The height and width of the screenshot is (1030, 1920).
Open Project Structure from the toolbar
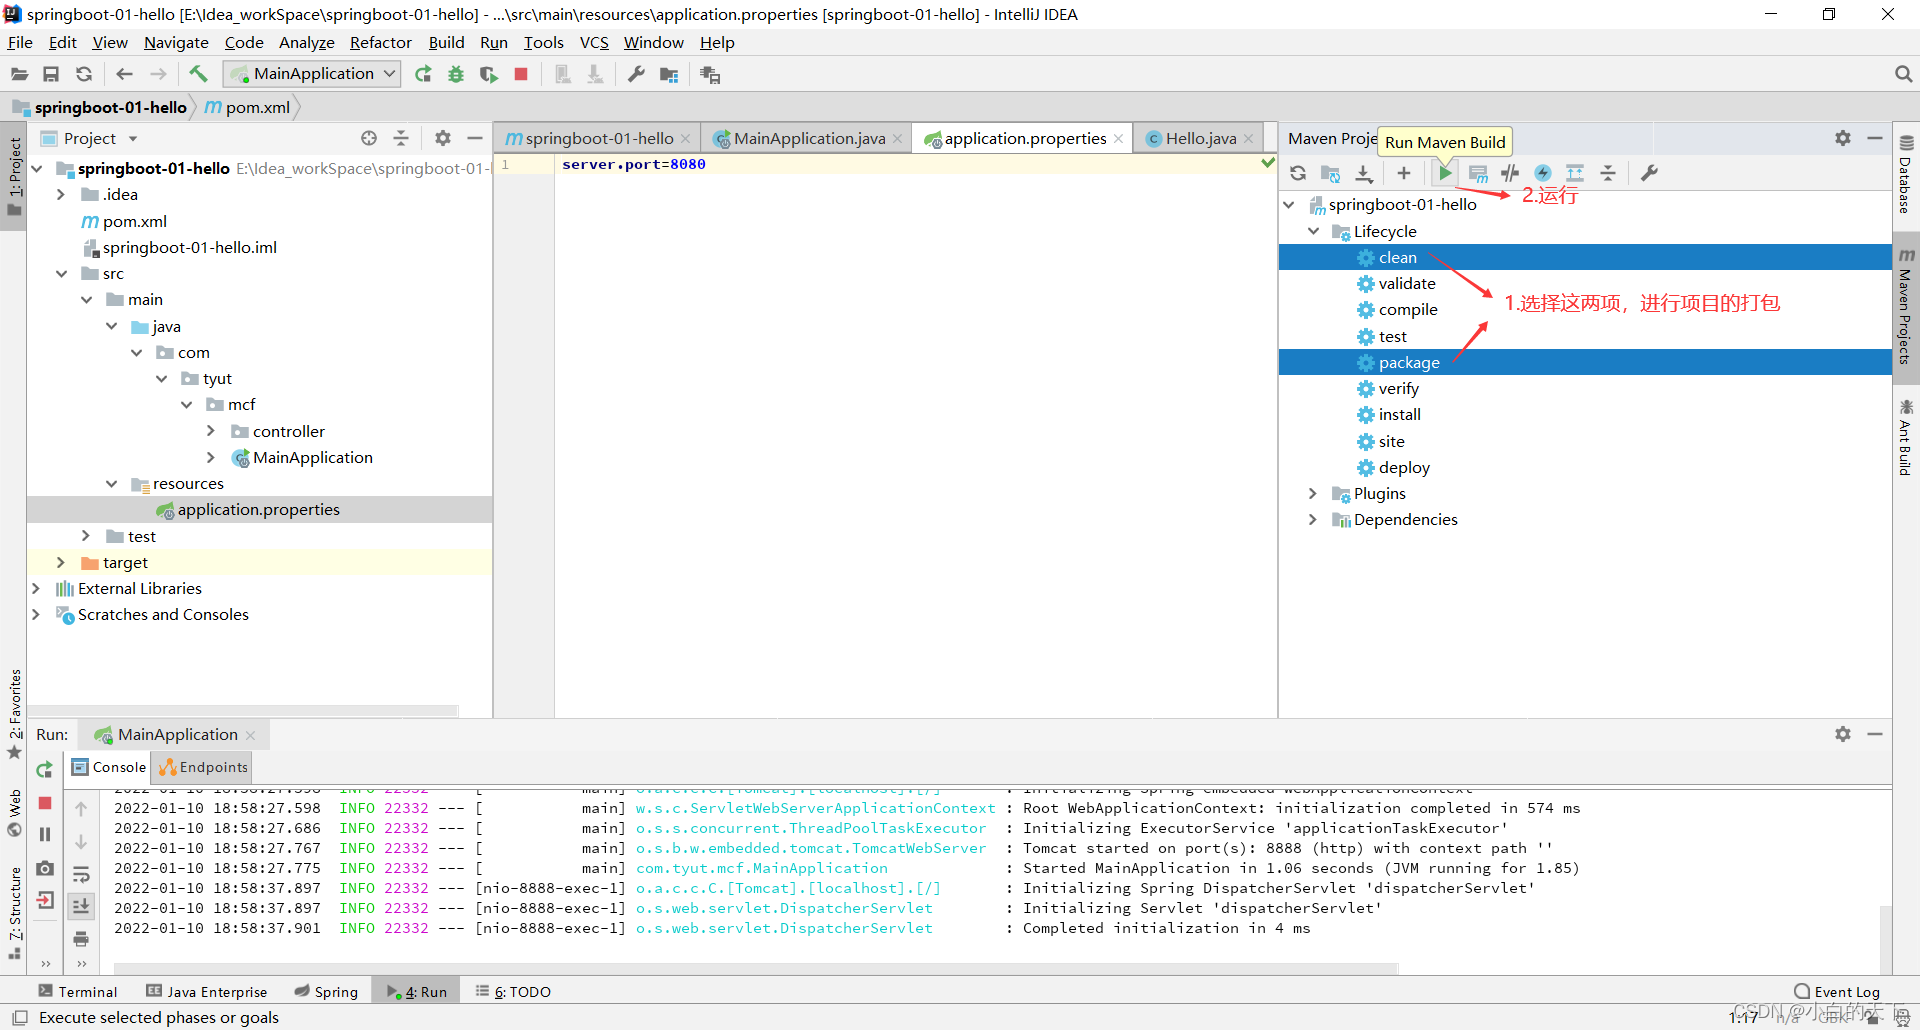[669, 74]
